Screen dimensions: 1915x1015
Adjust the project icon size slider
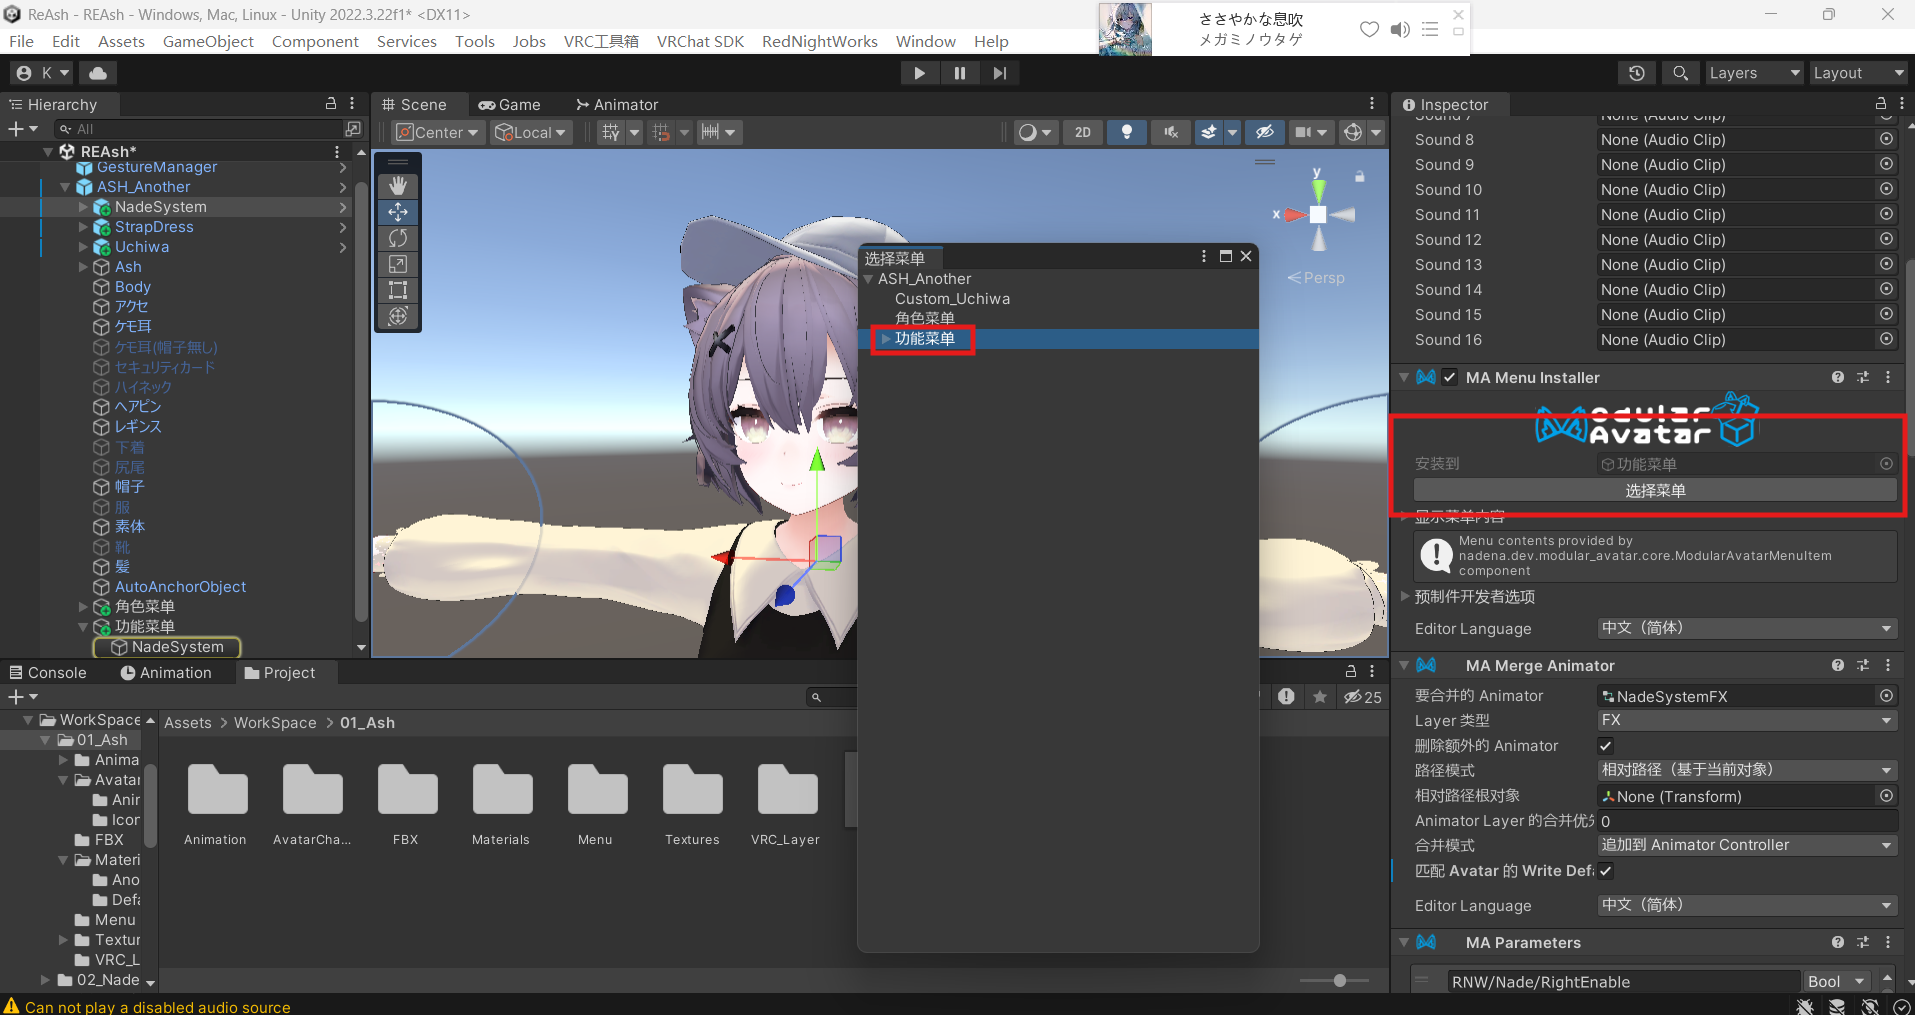pyautogui.click(x=1339, y=981)
